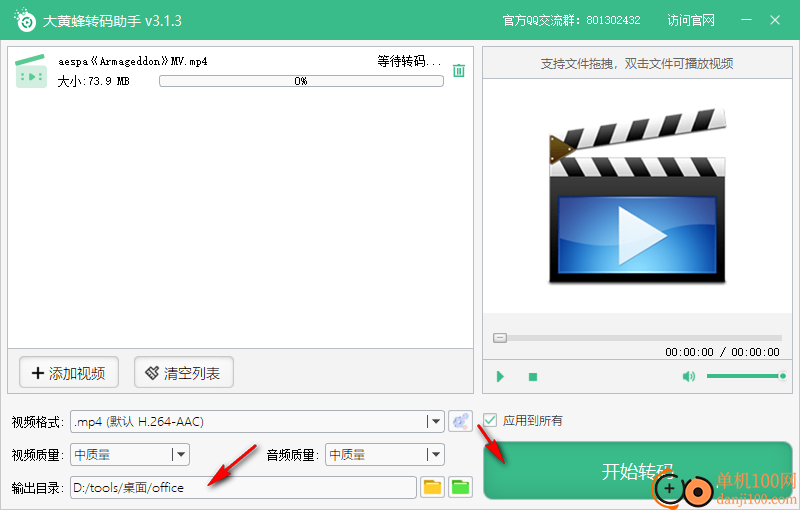Screen dimensions: 800x510
Task: Open 访问官网 link in title bar
Action: (x=691, y=20)
